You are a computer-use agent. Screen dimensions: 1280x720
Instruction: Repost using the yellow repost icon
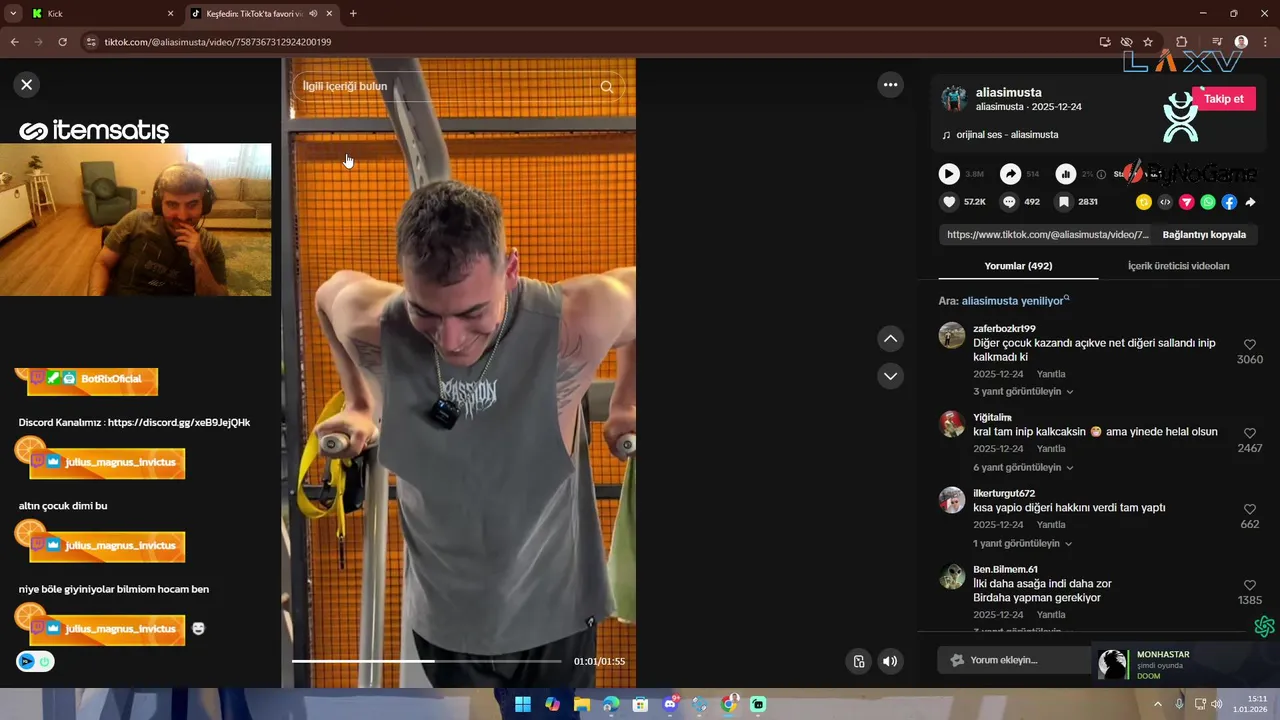1144,202
